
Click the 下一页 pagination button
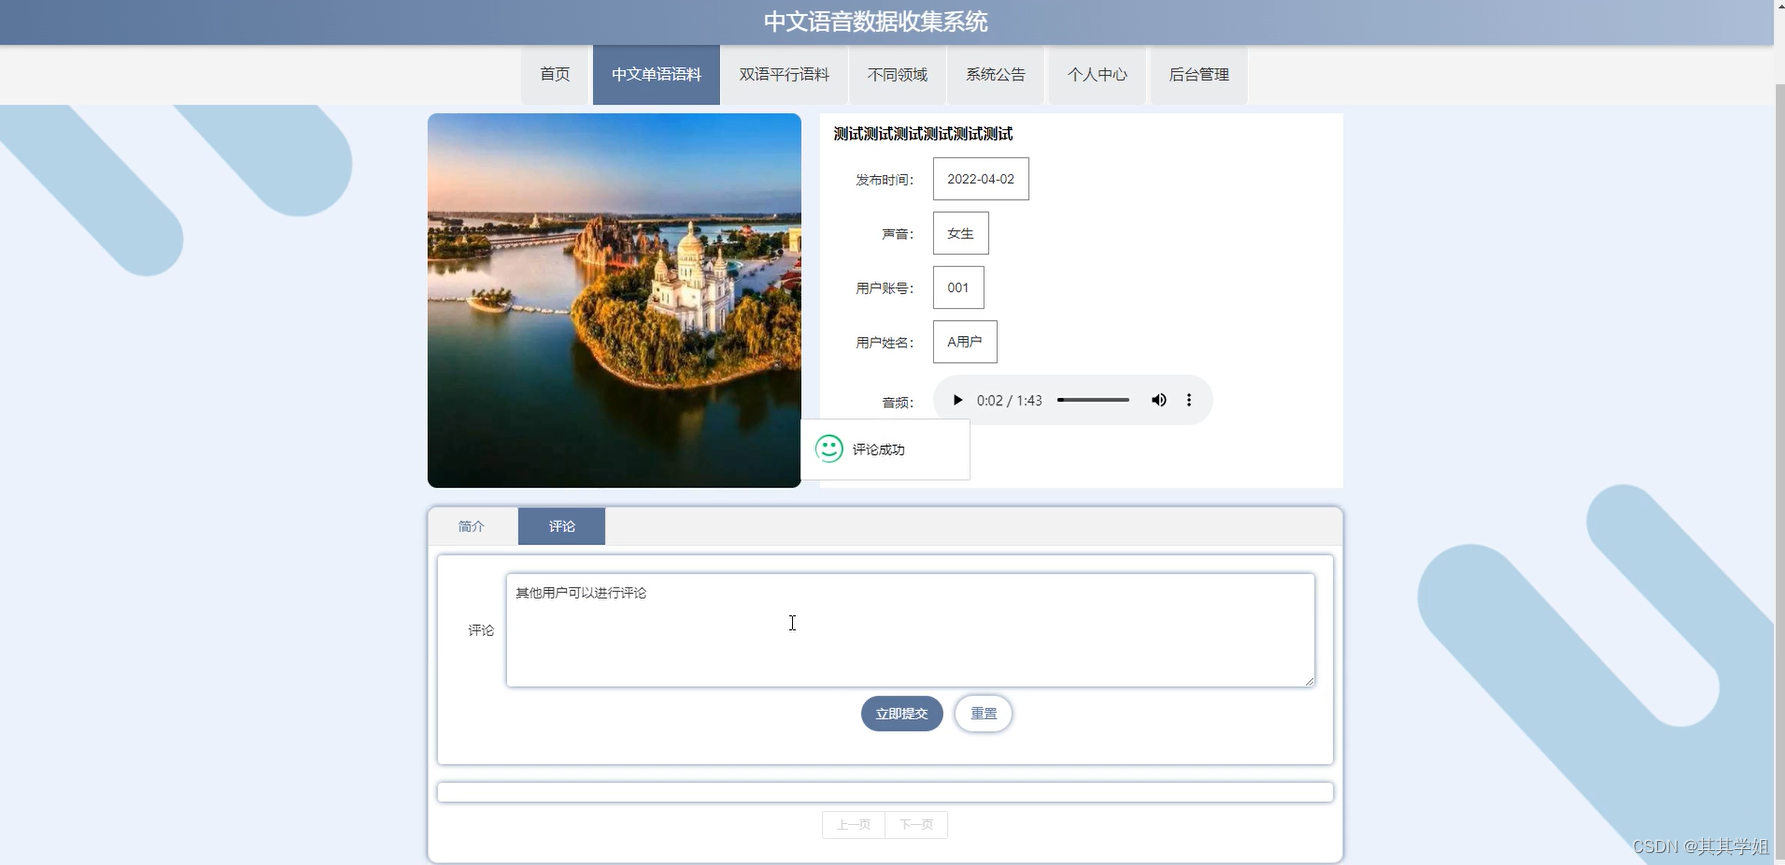tap(916, 825)
